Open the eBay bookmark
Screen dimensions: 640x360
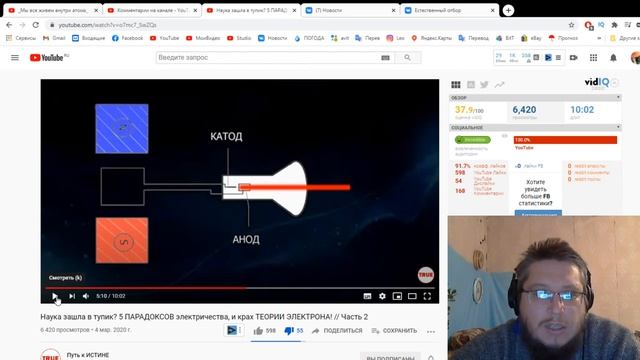click(531, 38)
